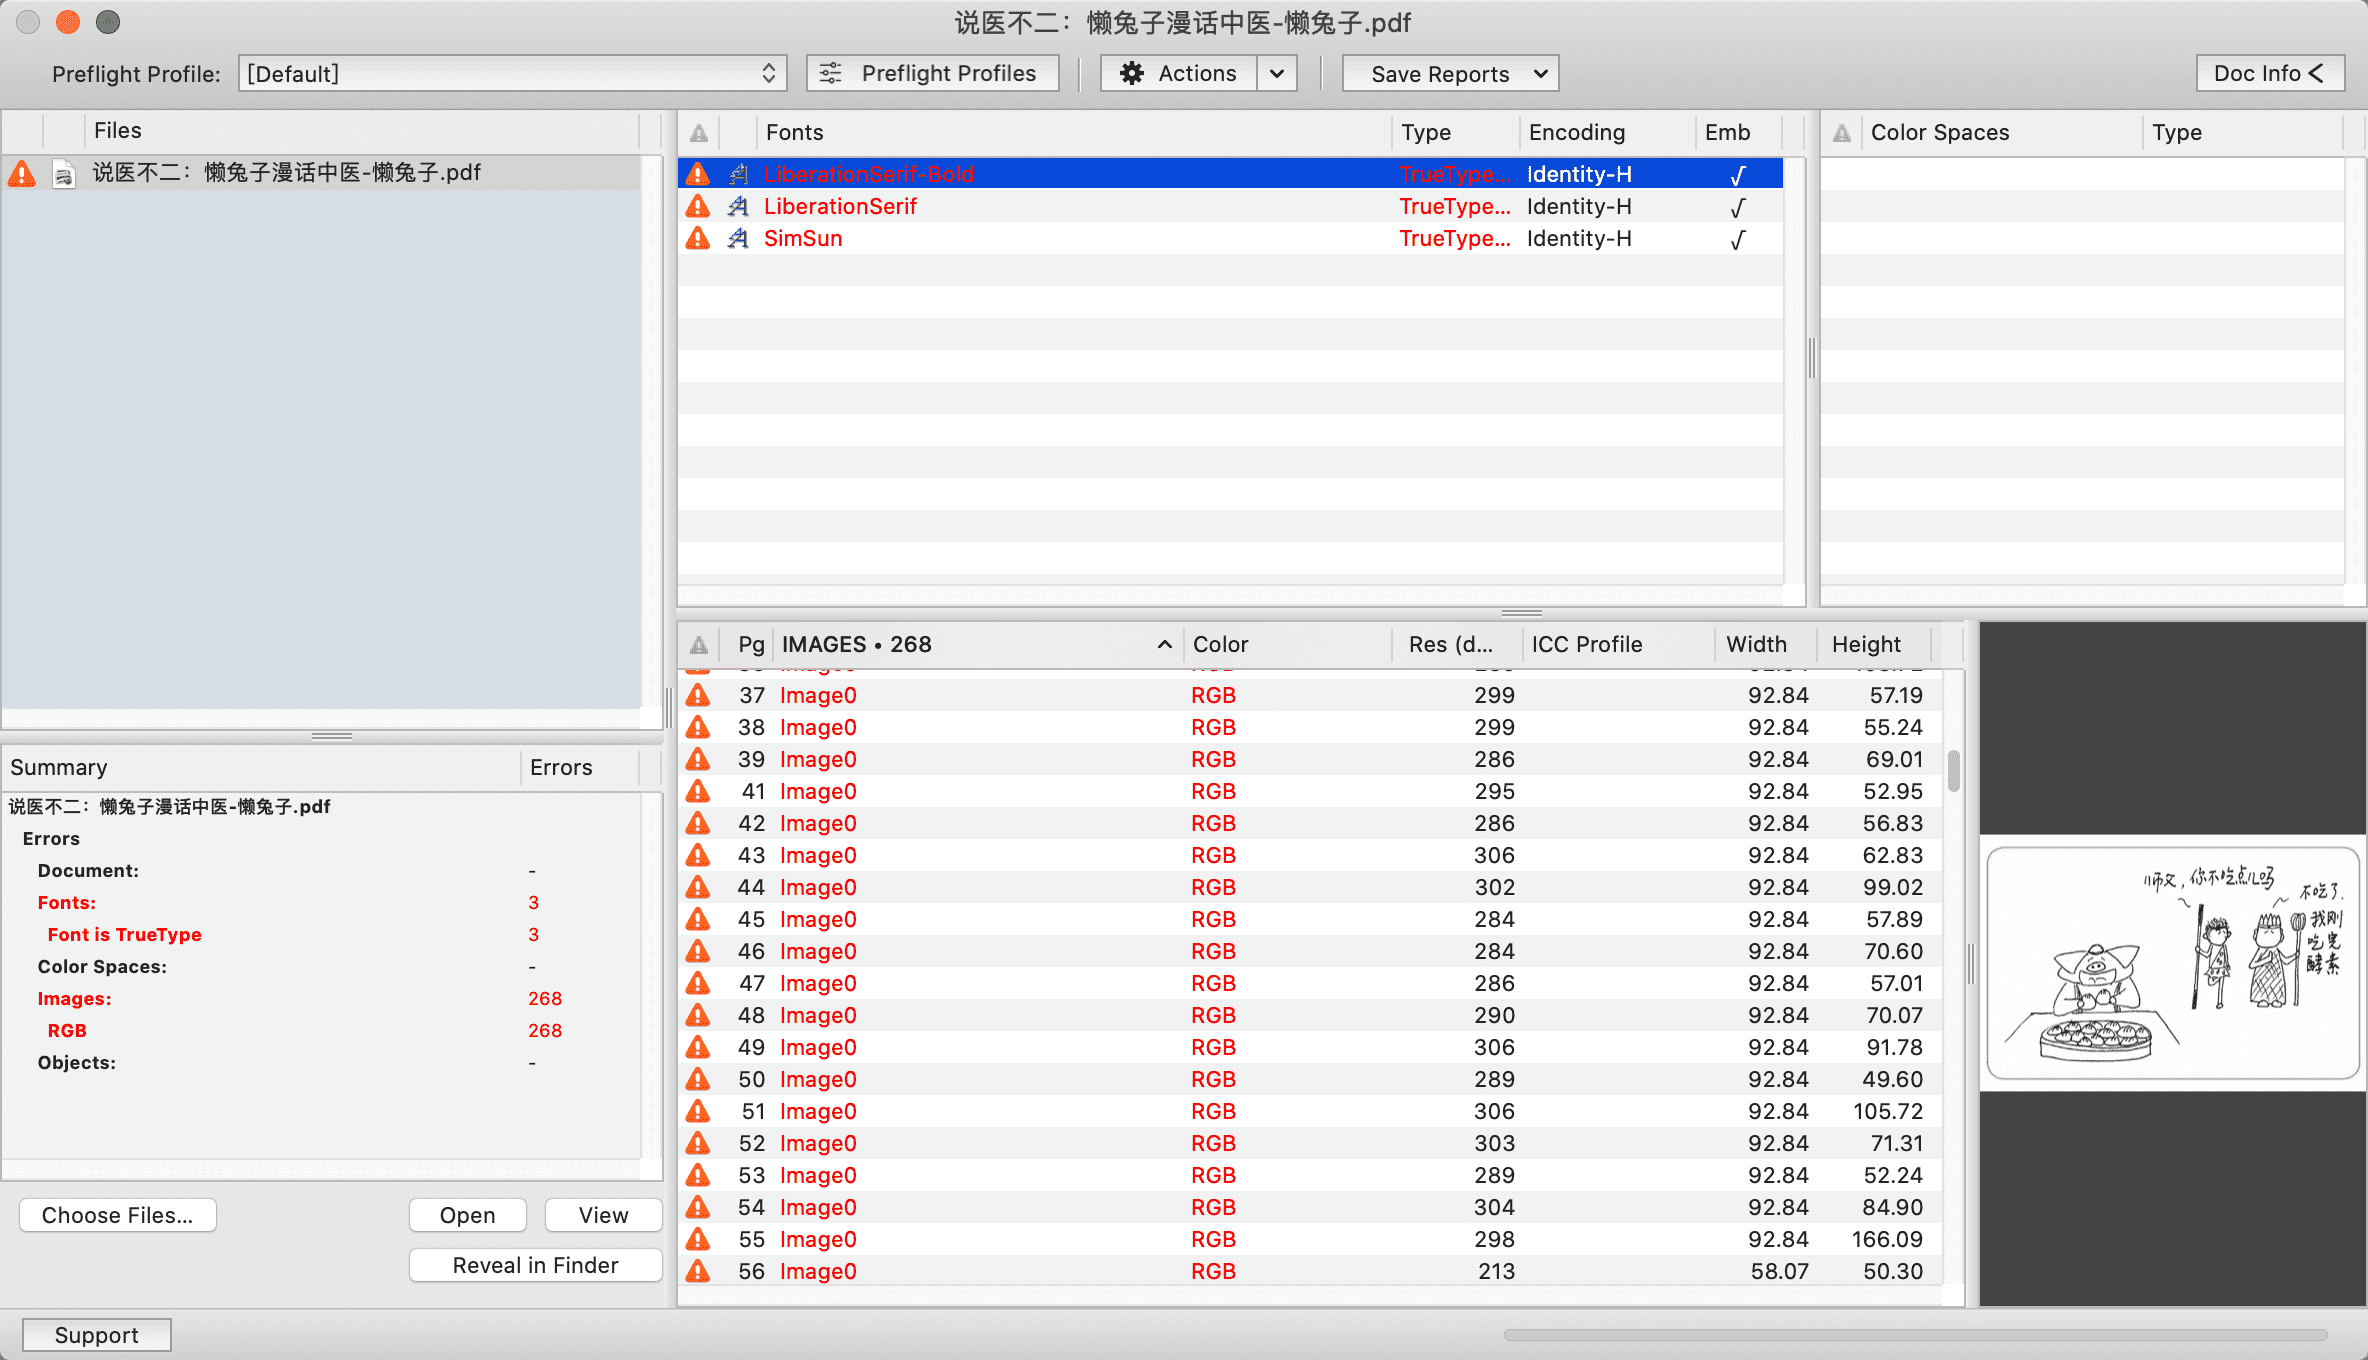Click resolution 306 on page 43 row
Screen dimensions: 2368x1360
1494,855
